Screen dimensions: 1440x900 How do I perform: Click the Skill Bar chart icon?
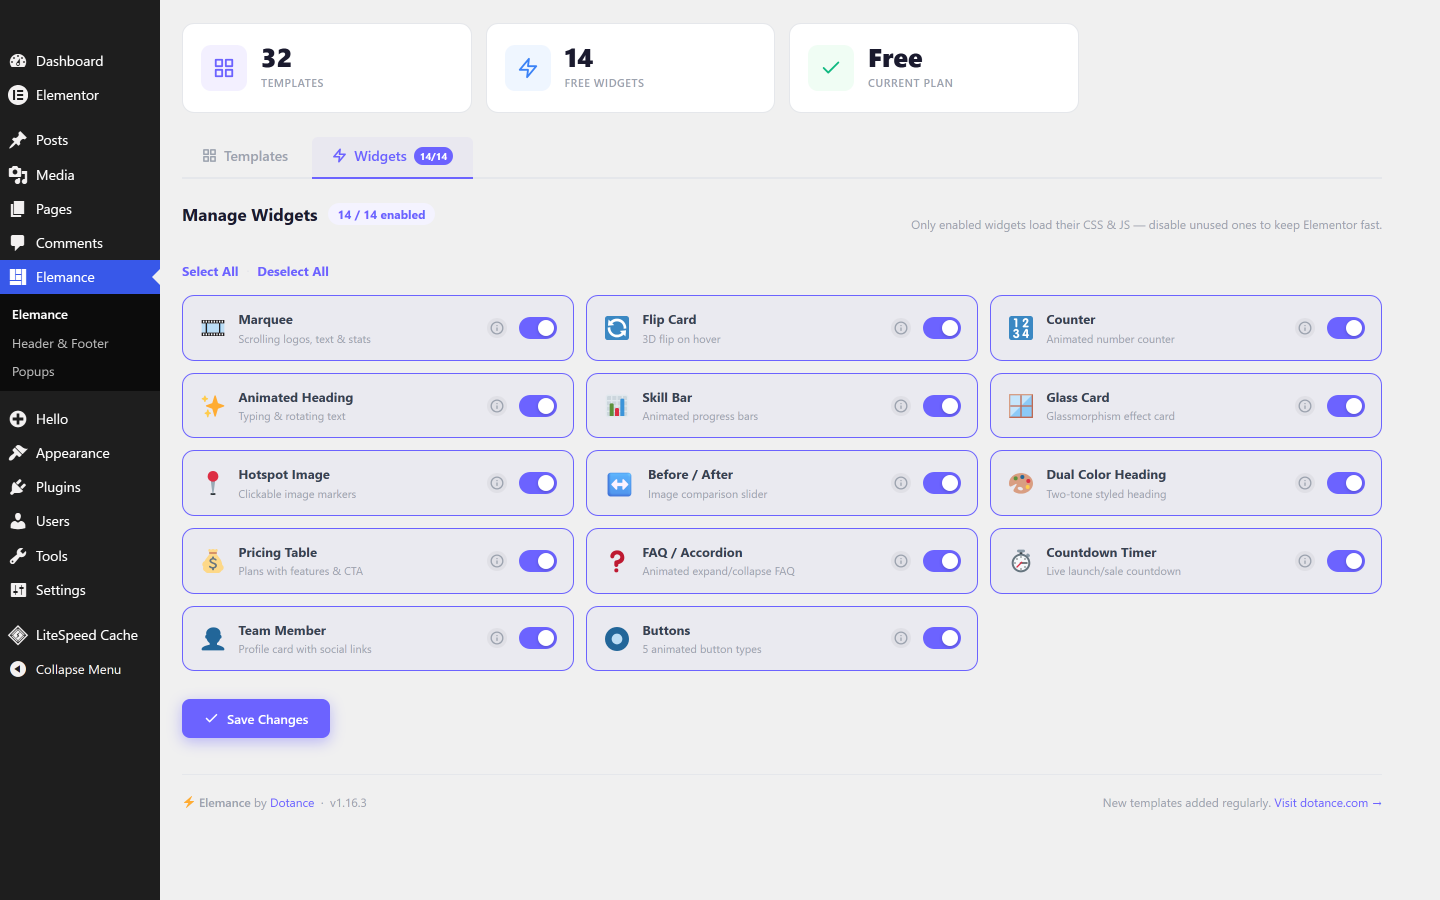617,406
